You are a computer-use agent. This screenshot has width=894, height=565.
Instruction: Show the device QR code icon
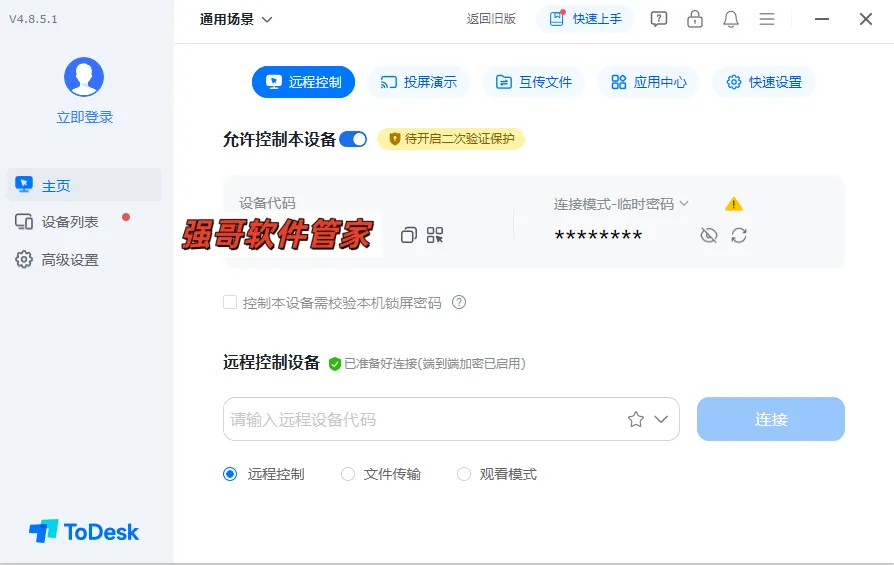pos(435,235)
